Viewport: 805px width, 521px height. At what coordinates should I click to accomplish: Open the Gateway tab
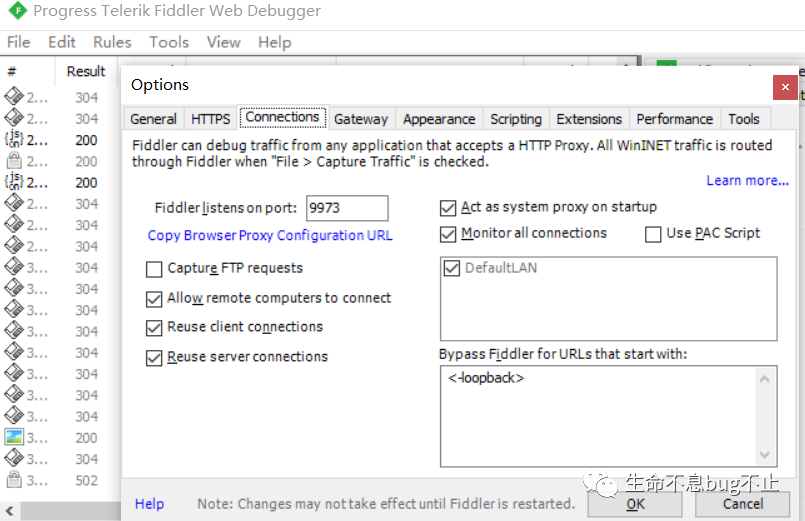[361, 119]
